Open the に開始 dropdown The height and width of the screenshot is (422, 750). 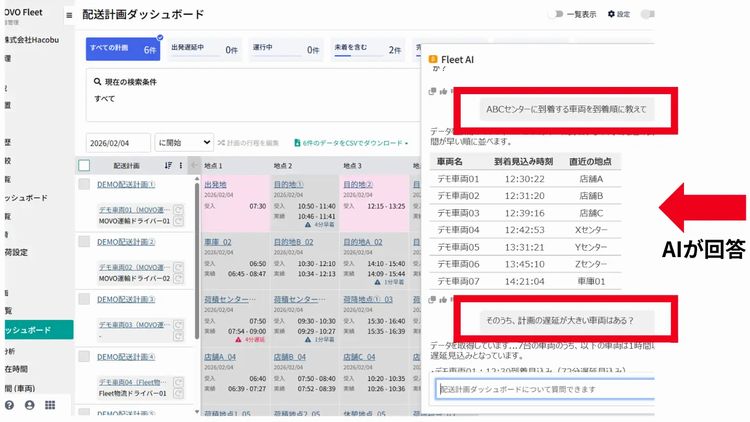click(x=184, y=143)
